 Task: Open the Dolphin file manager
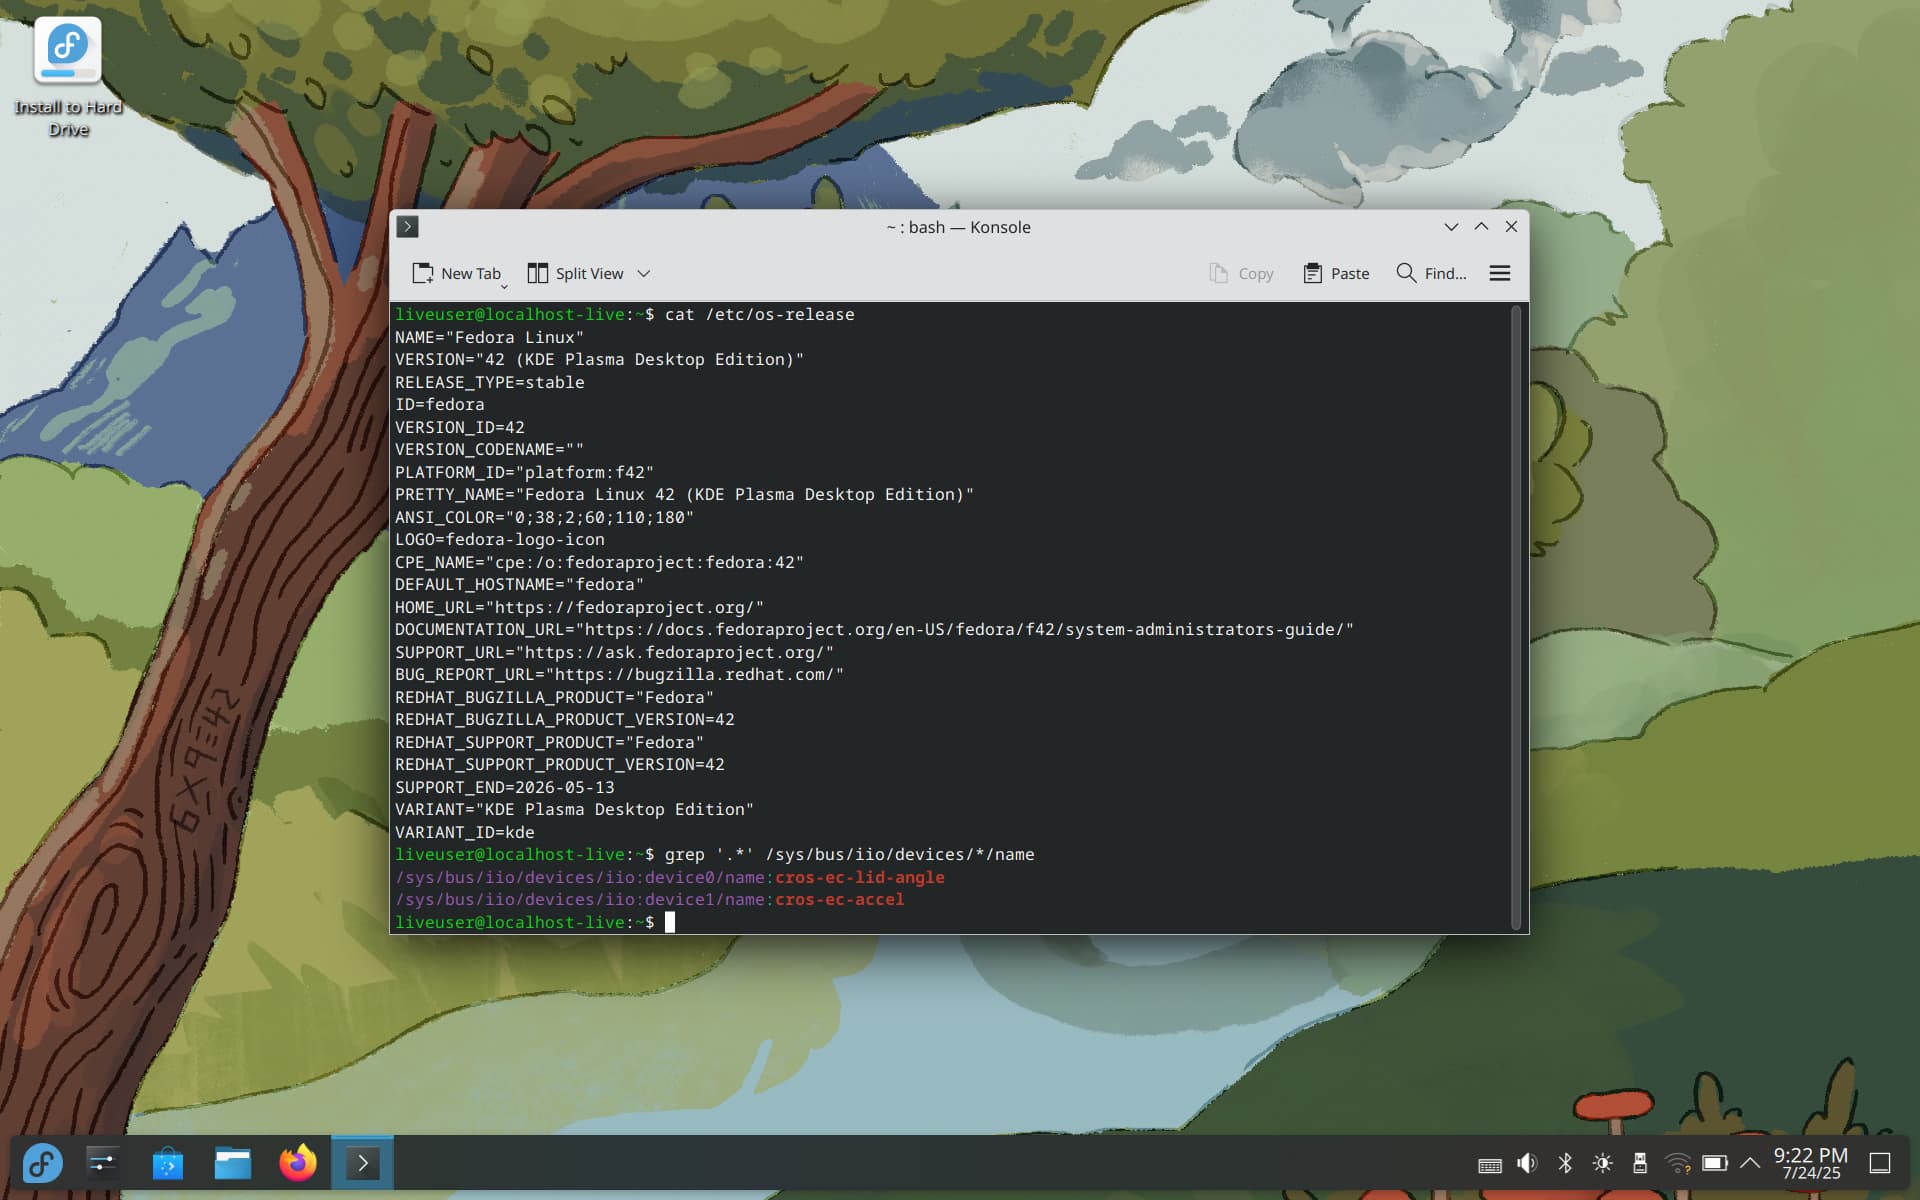[232, 1163]
